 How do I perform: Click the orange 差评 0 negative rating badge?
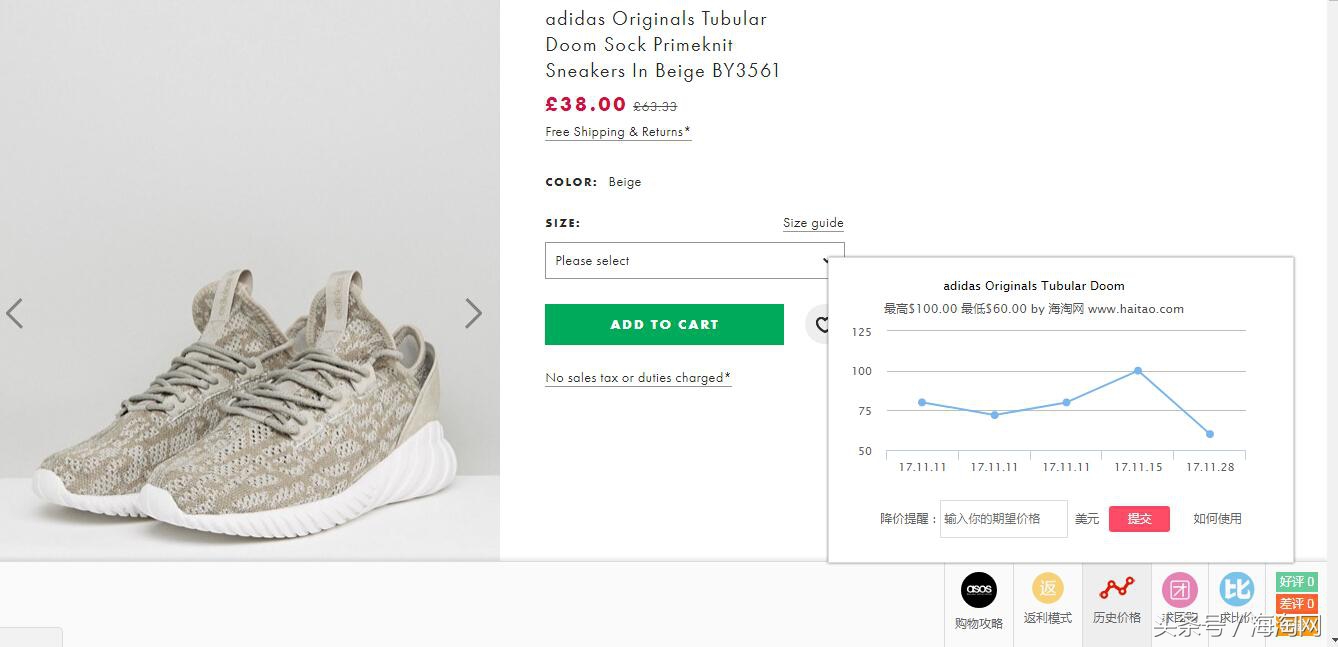point(1296,604)
